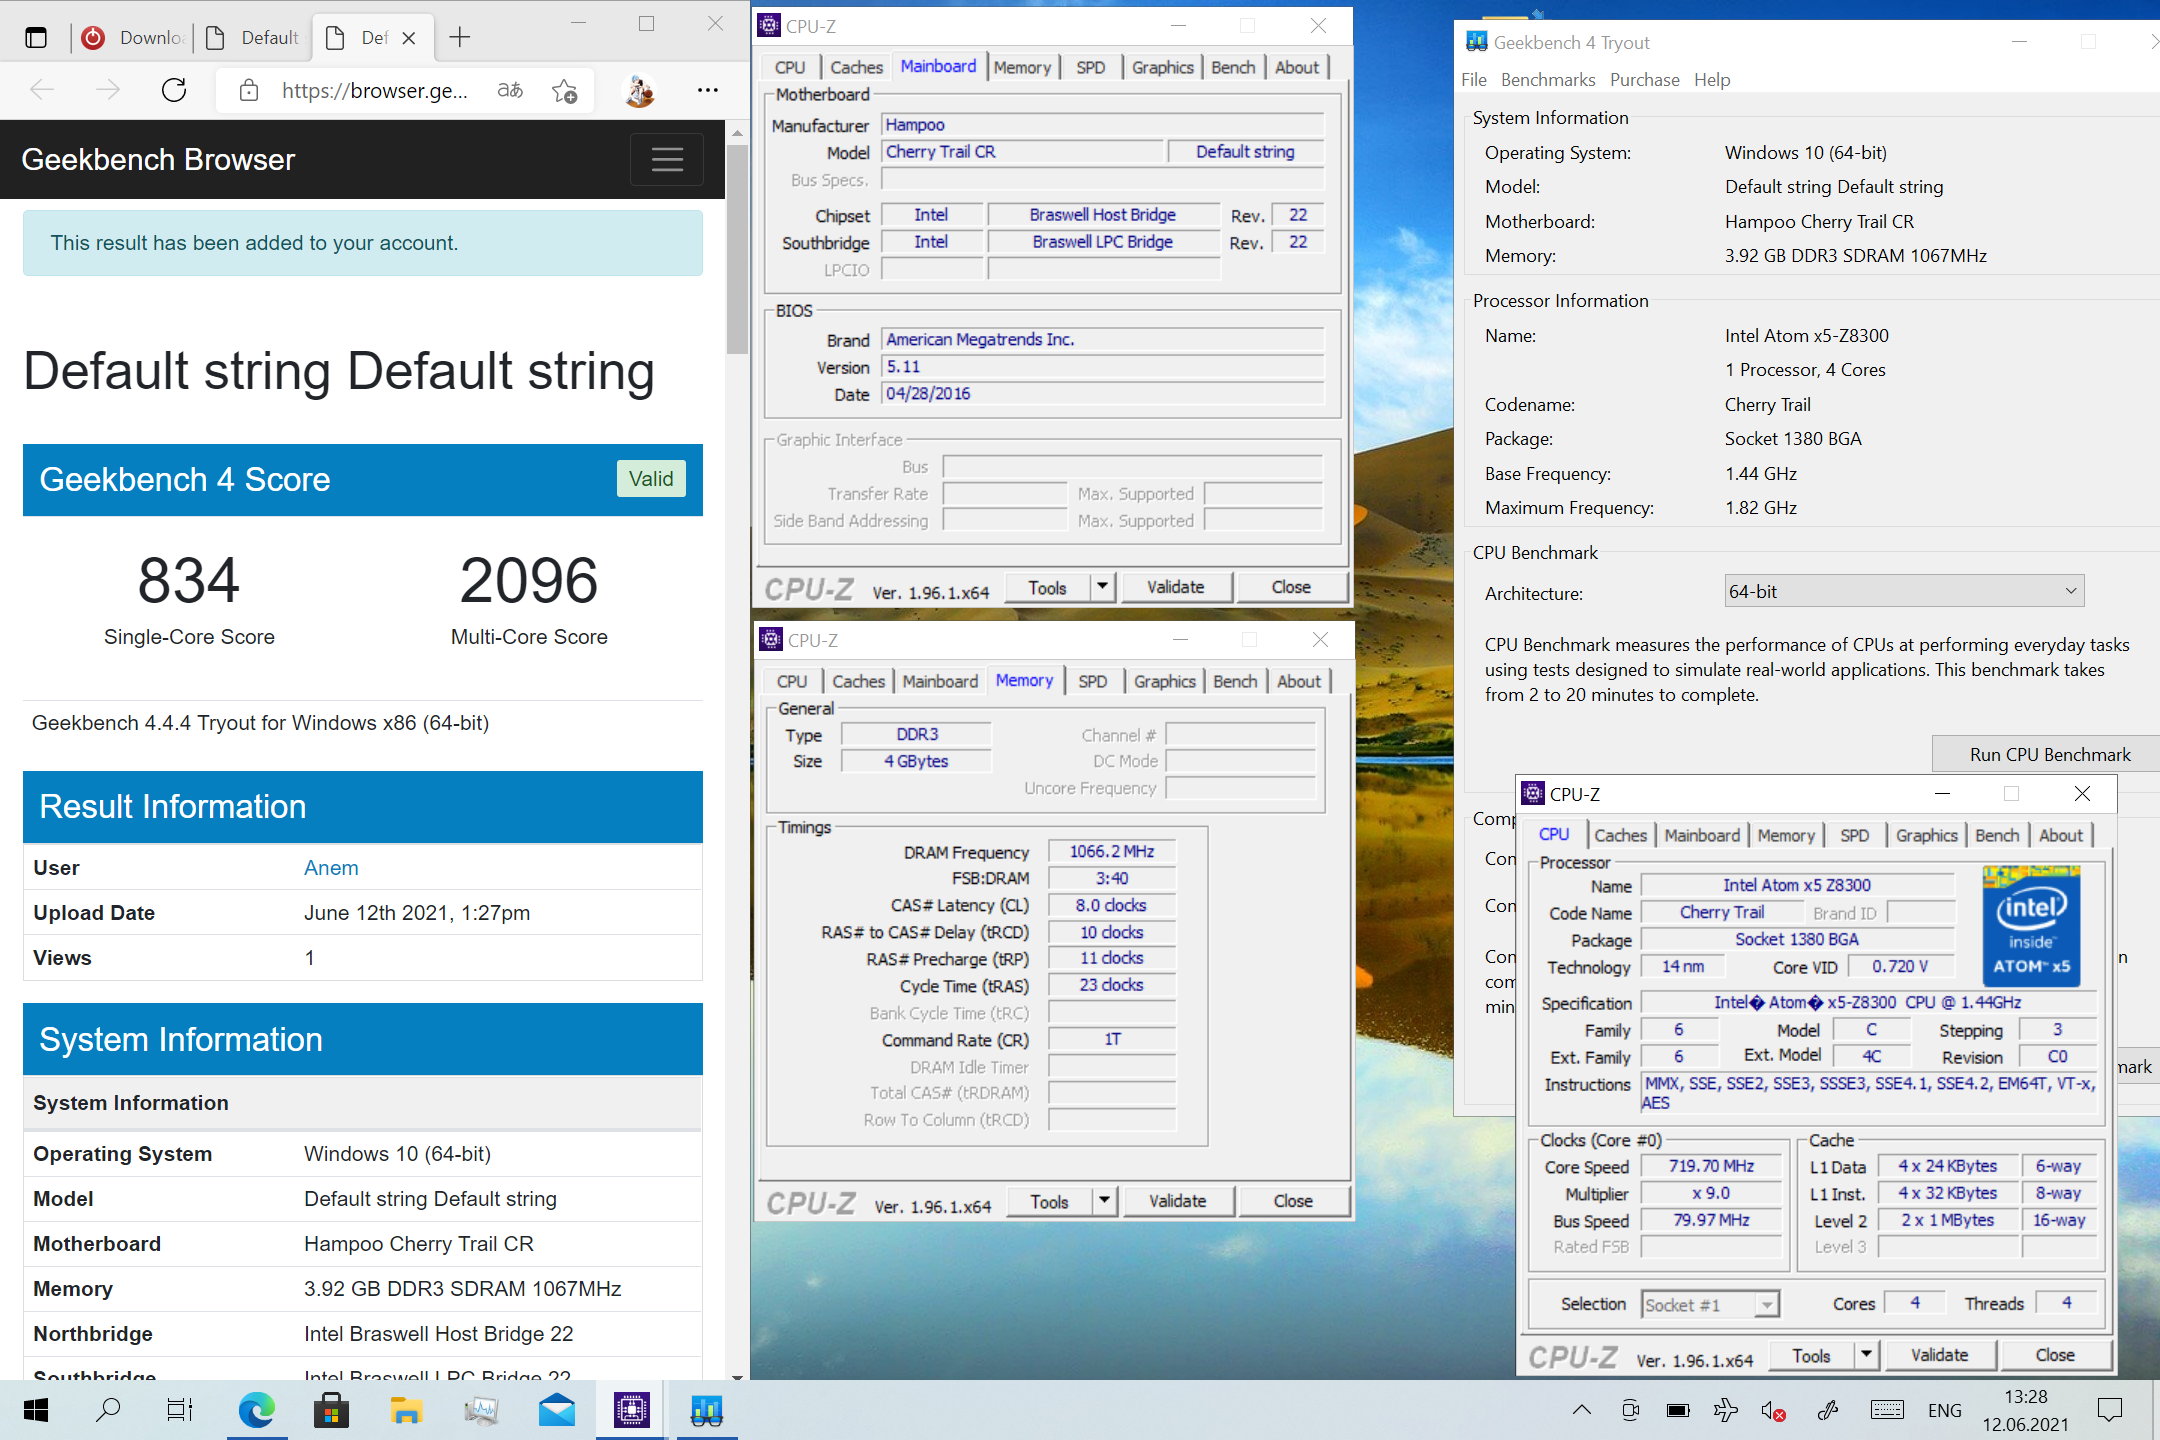Select Bench tab in Mainboard CPU-Z window
2160x1440 pixels.
pyautogui.click(x=1232, y=67)
